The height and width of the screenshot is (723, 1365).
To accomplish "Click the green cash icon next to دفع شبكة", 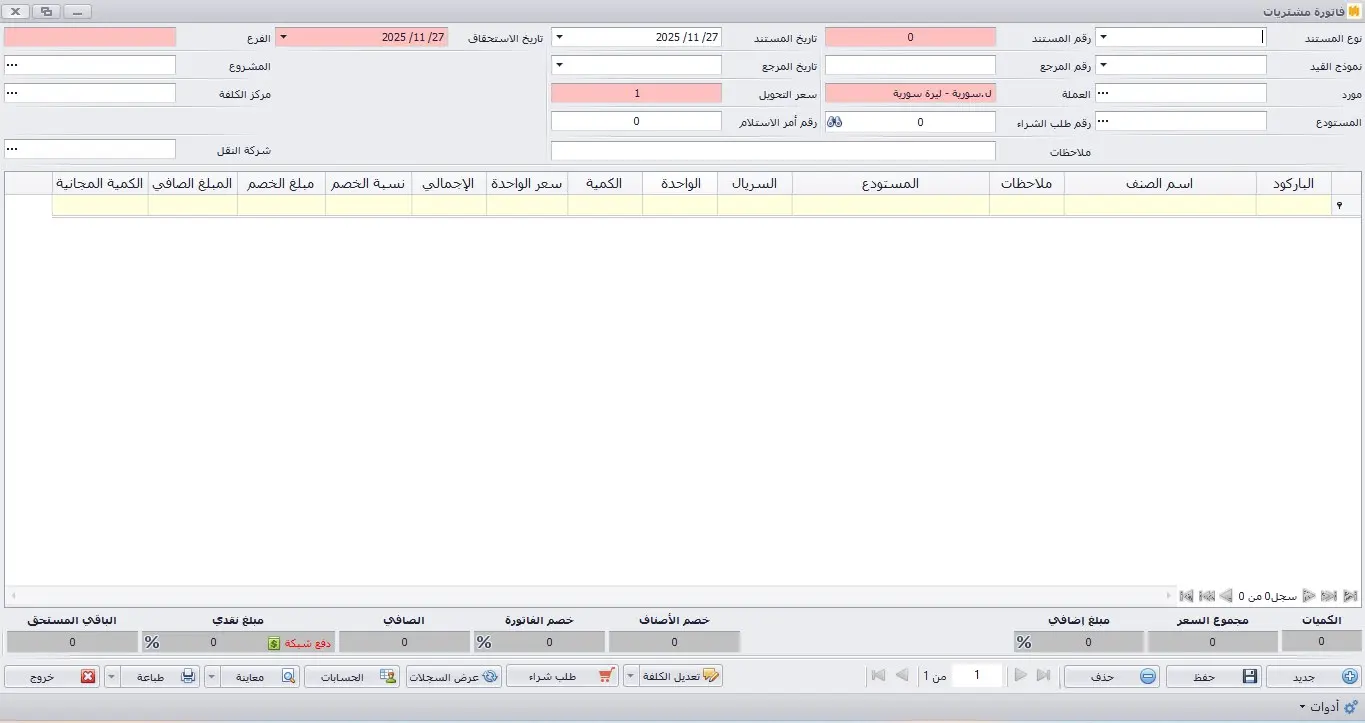I will point(273,643).
